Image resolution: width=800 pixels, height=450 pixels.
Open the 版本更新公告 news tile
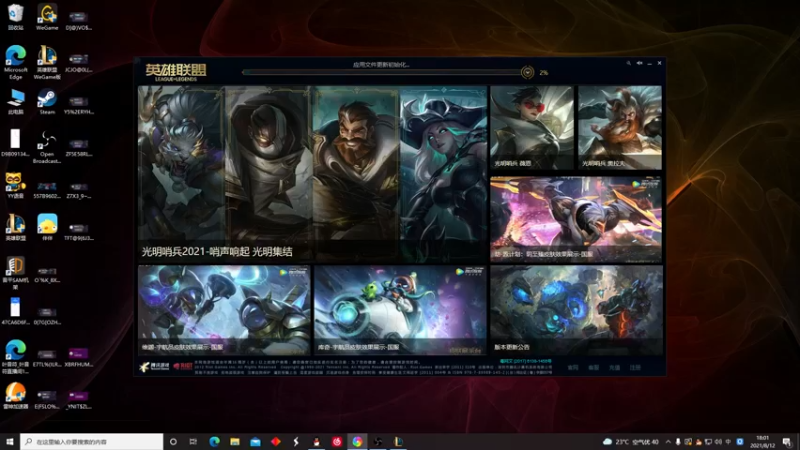coord(577,310)
